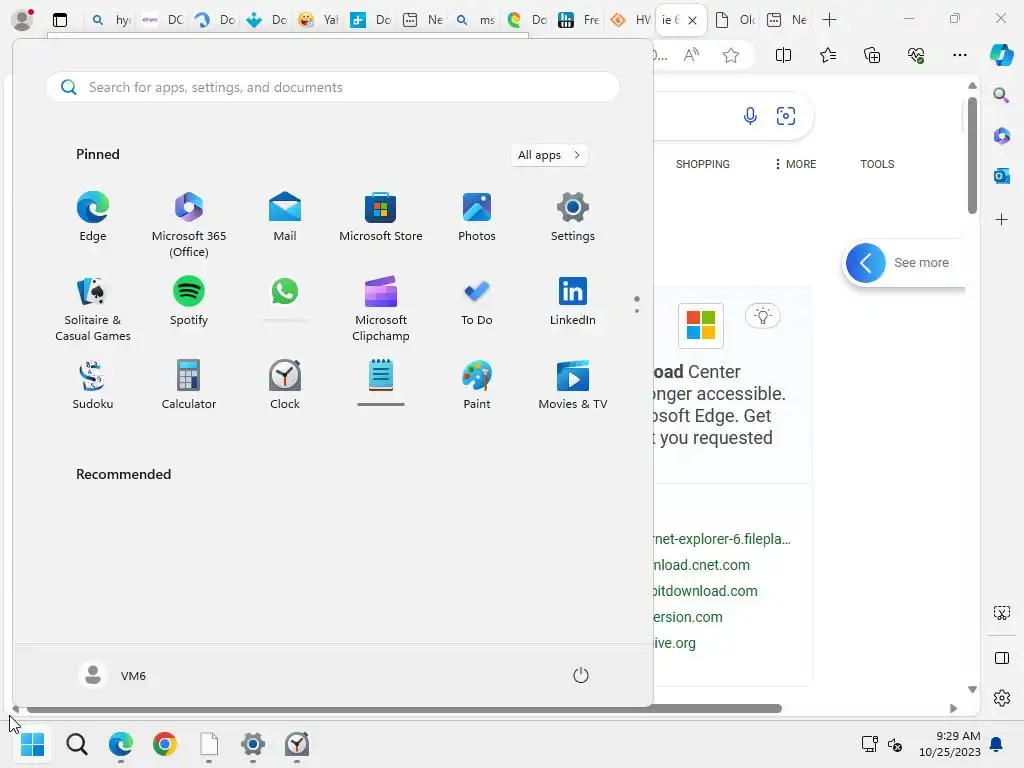Viewport: 1024px width, 768px height.
Task: Open Settings gear on the taskbar
Action: pos(253,744)
